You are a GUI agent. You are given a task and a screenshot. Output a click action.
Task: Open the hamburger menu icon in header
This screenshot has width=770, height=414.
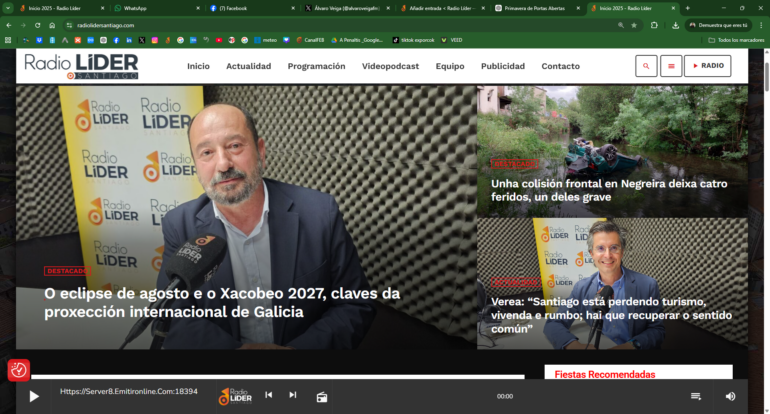pos(671,66)
